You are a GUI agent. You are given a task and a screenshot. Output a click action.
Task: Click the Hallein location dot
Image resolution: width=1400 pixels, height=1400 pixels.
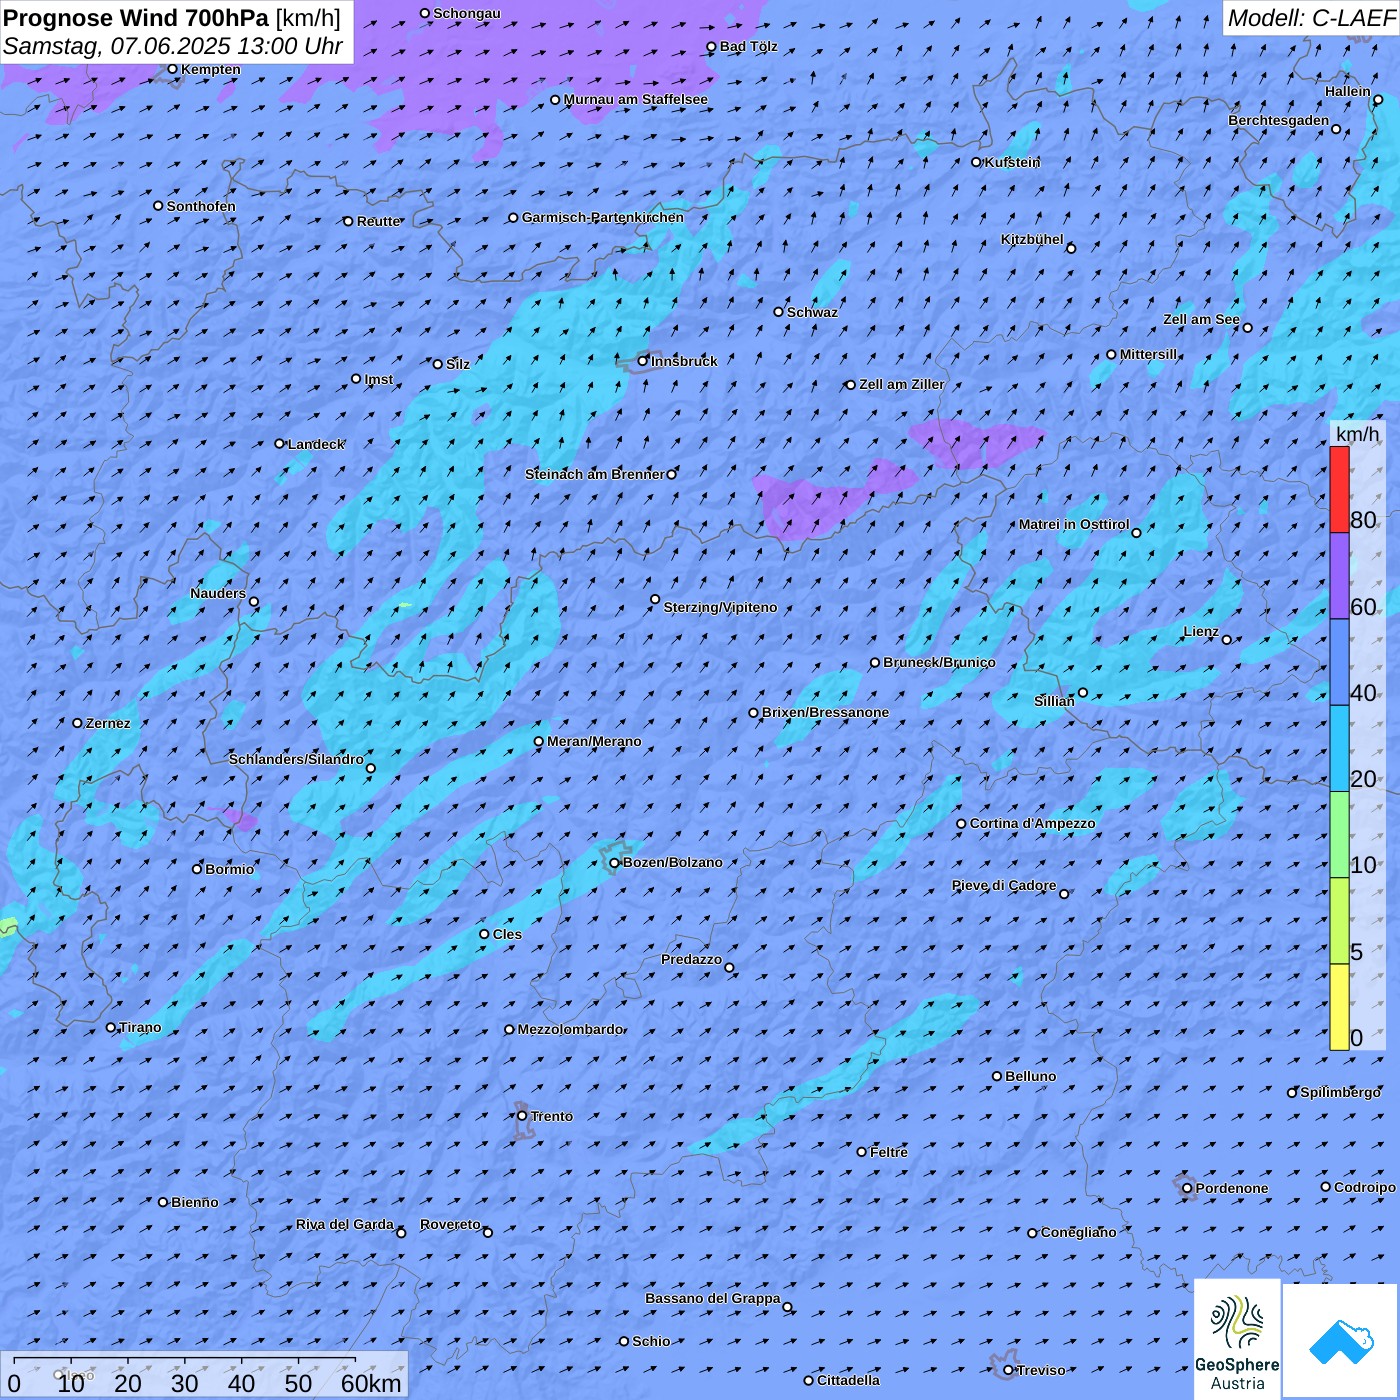[1378, 99]
